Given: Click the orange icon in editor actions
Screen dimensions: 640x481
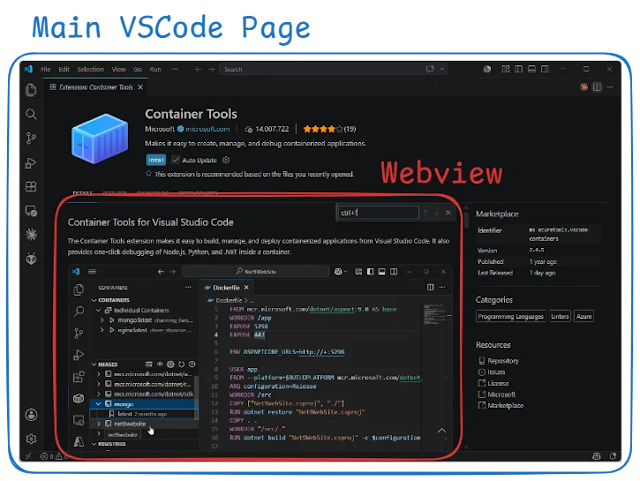Looking at the screenshot, I should point(584,87).
